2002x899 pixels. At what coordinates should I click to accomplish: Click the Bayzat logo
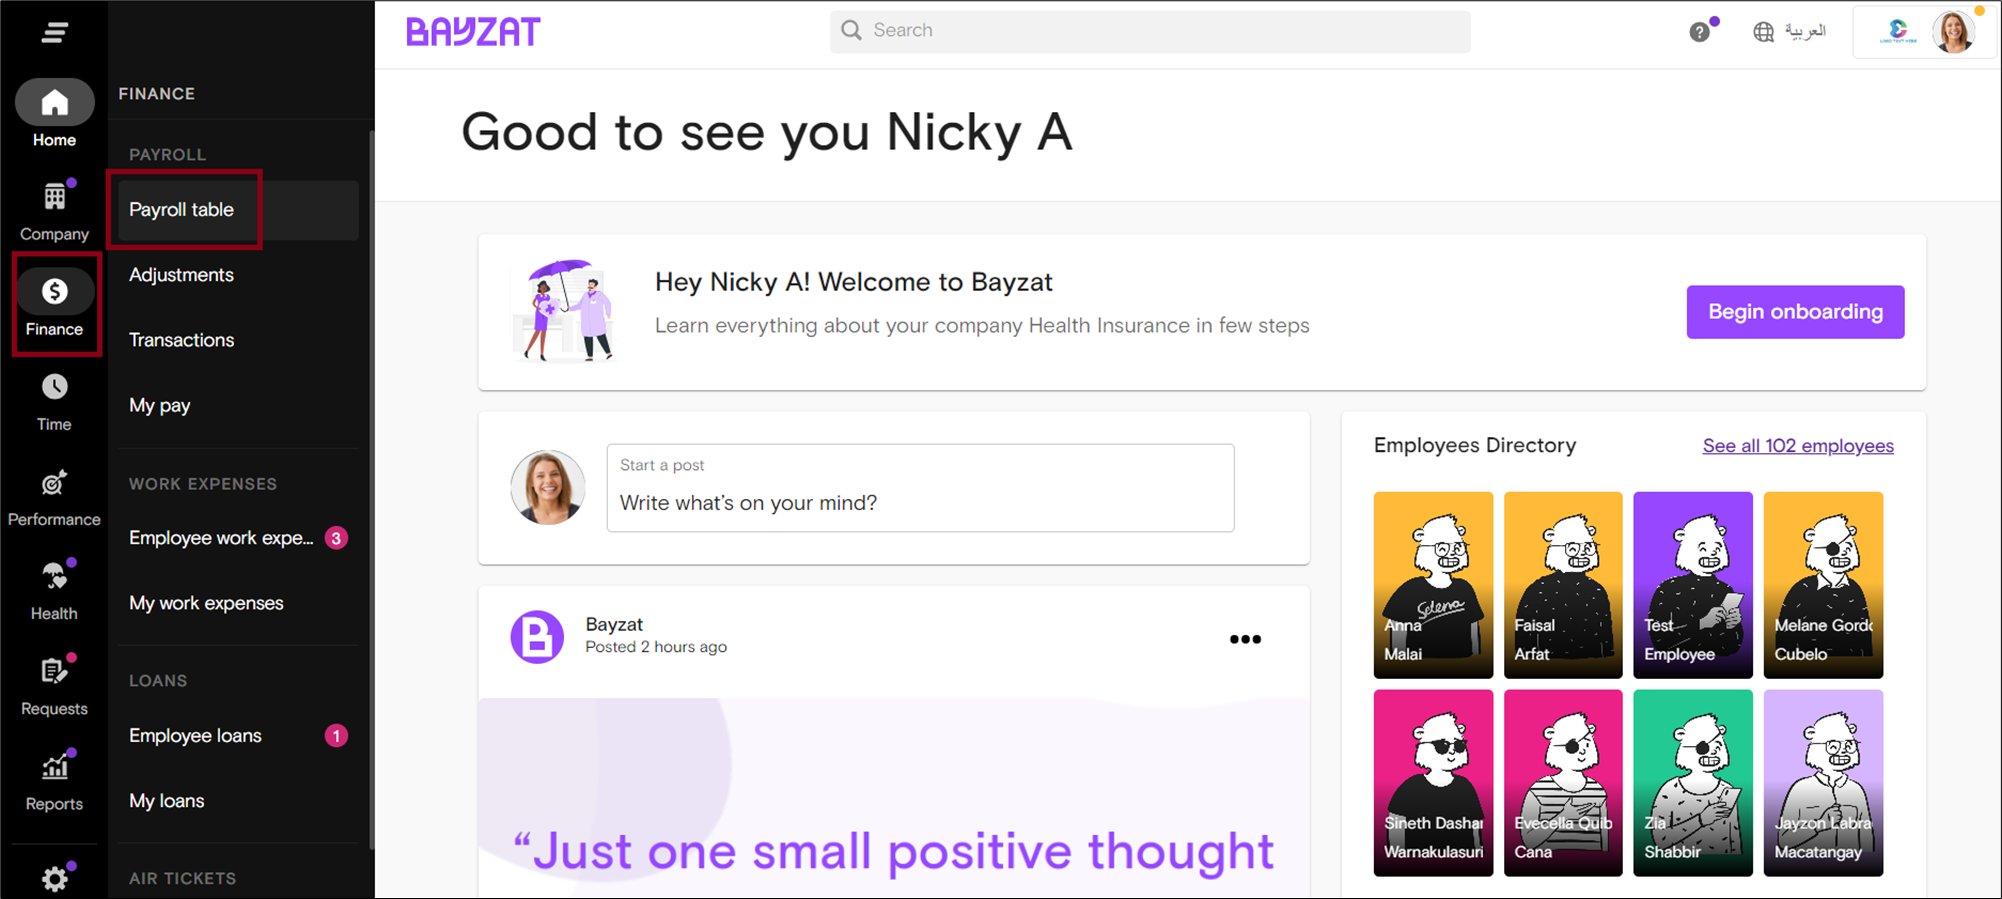pos(473,31)
